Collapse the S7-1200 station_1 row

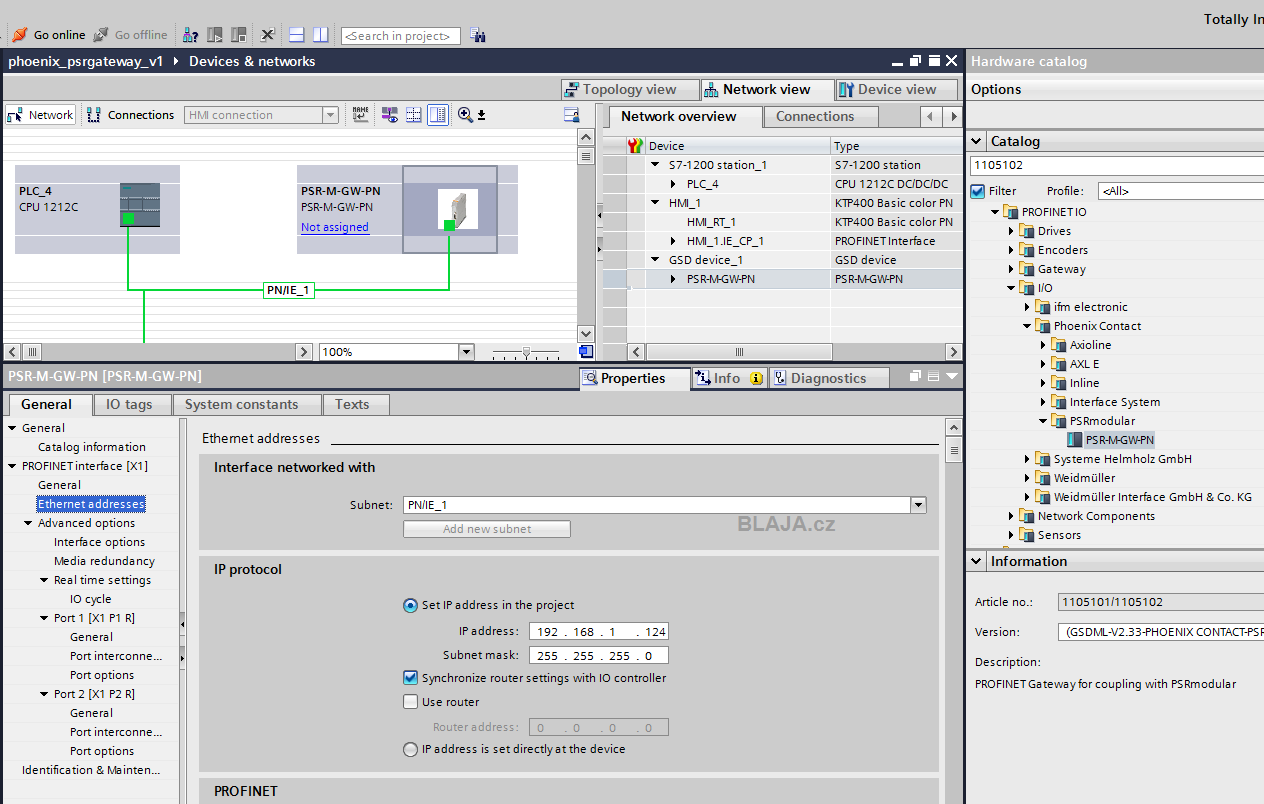(x=655, y=165)
